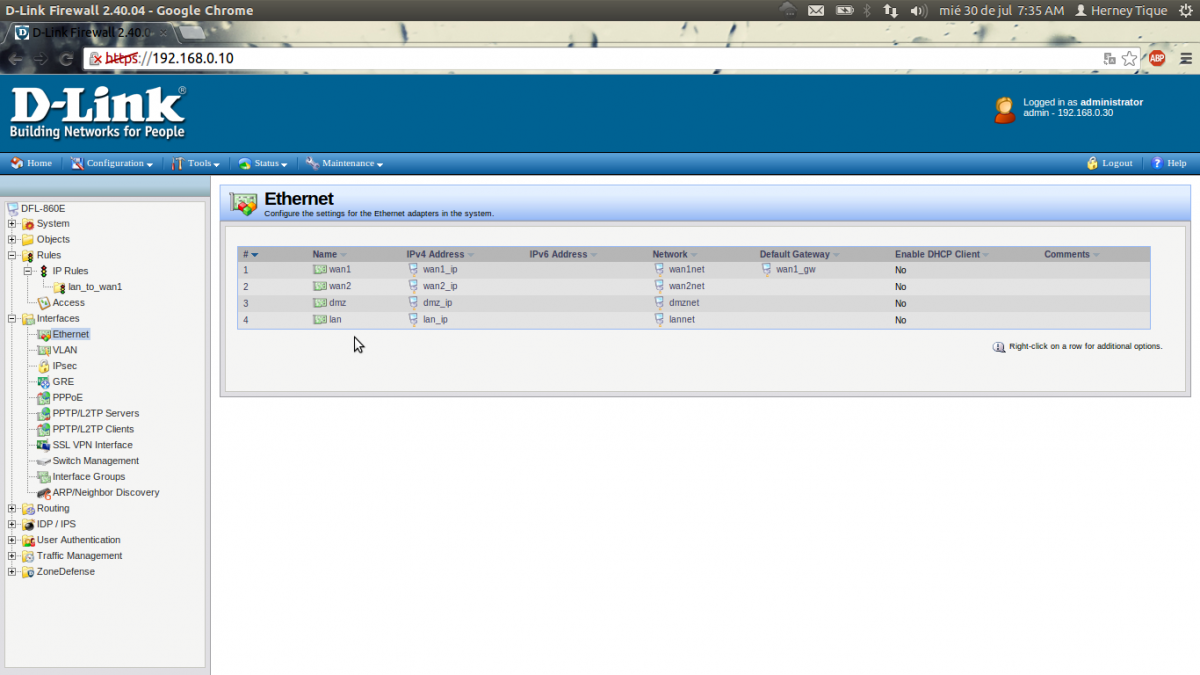Click the browser reload icon

pyautogui.click(x=67, y=59)
